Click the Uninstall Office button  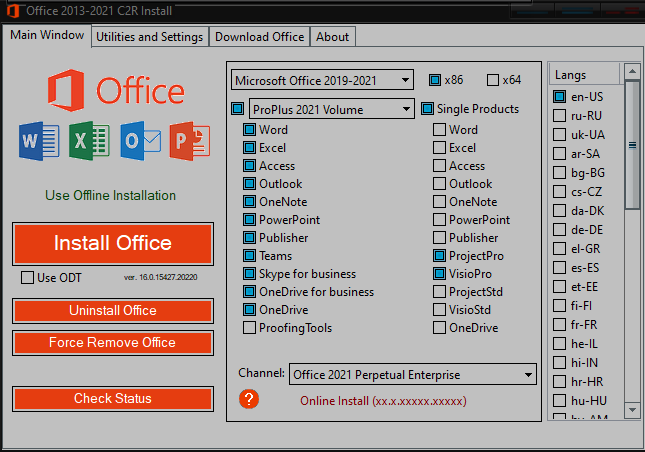(x=113, y=311)
